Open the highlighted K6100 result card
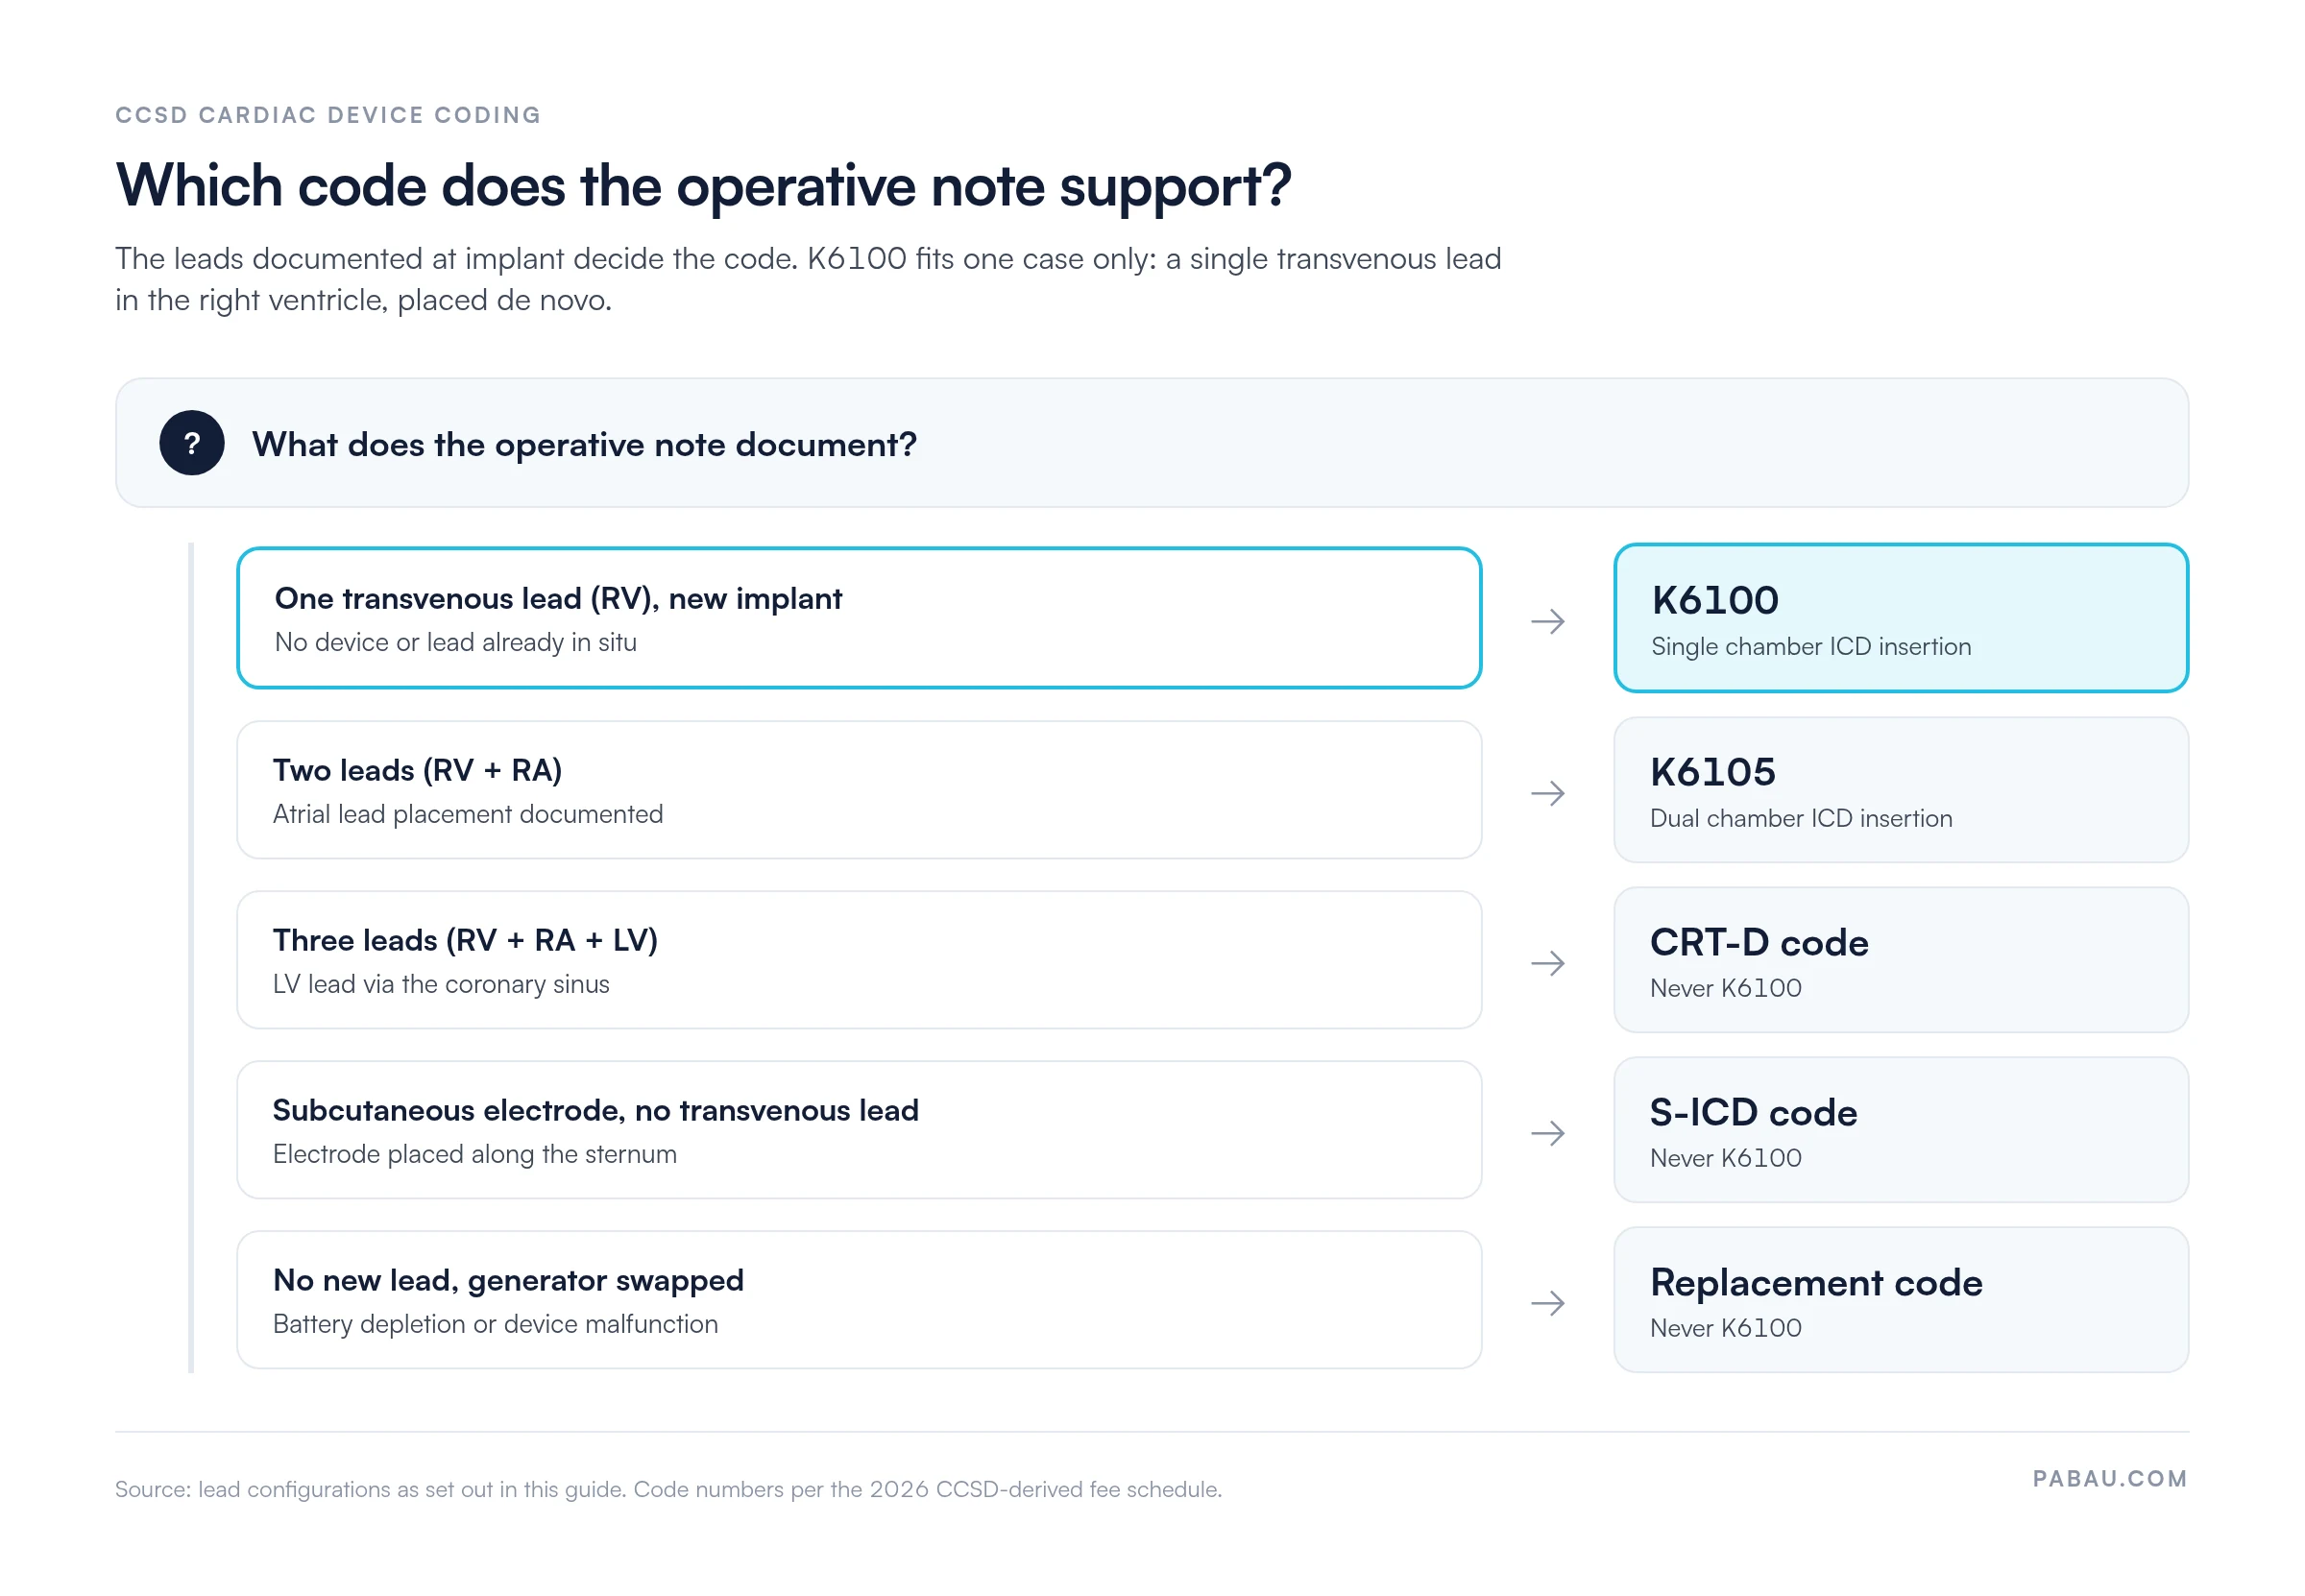2305x1596 pixels. pos(1901,618)
